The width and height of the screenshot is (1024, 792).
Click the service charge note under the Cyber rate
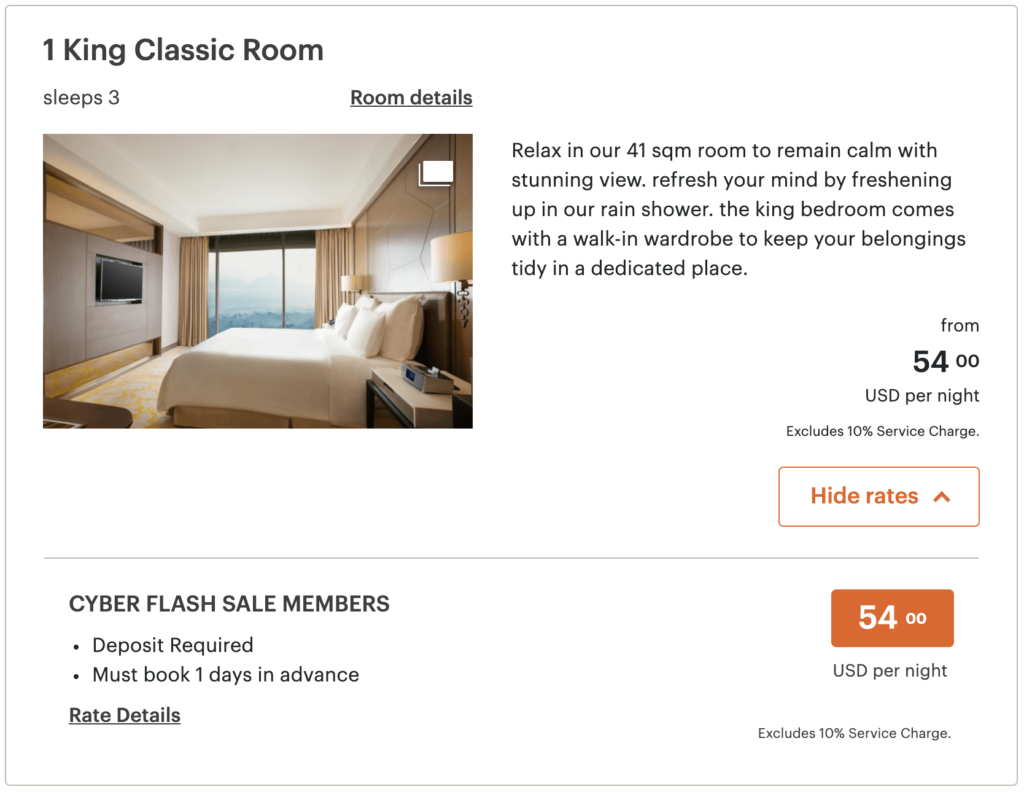(x=854, y=733)
